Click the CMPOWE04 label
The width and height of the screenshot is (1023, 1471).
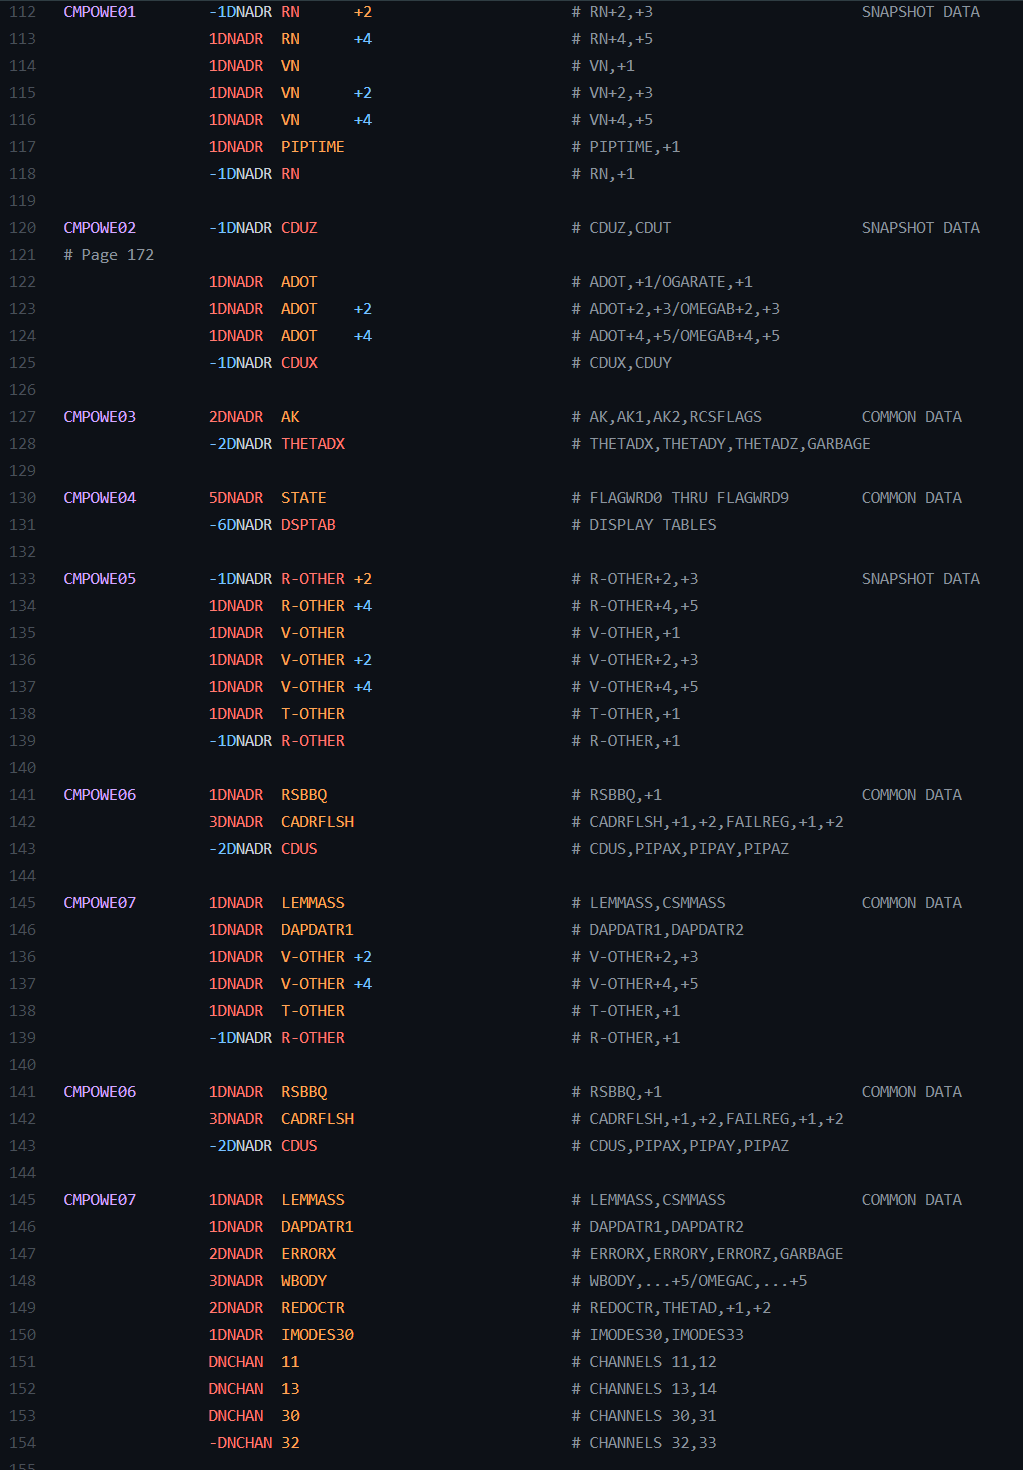click(99, 498)
